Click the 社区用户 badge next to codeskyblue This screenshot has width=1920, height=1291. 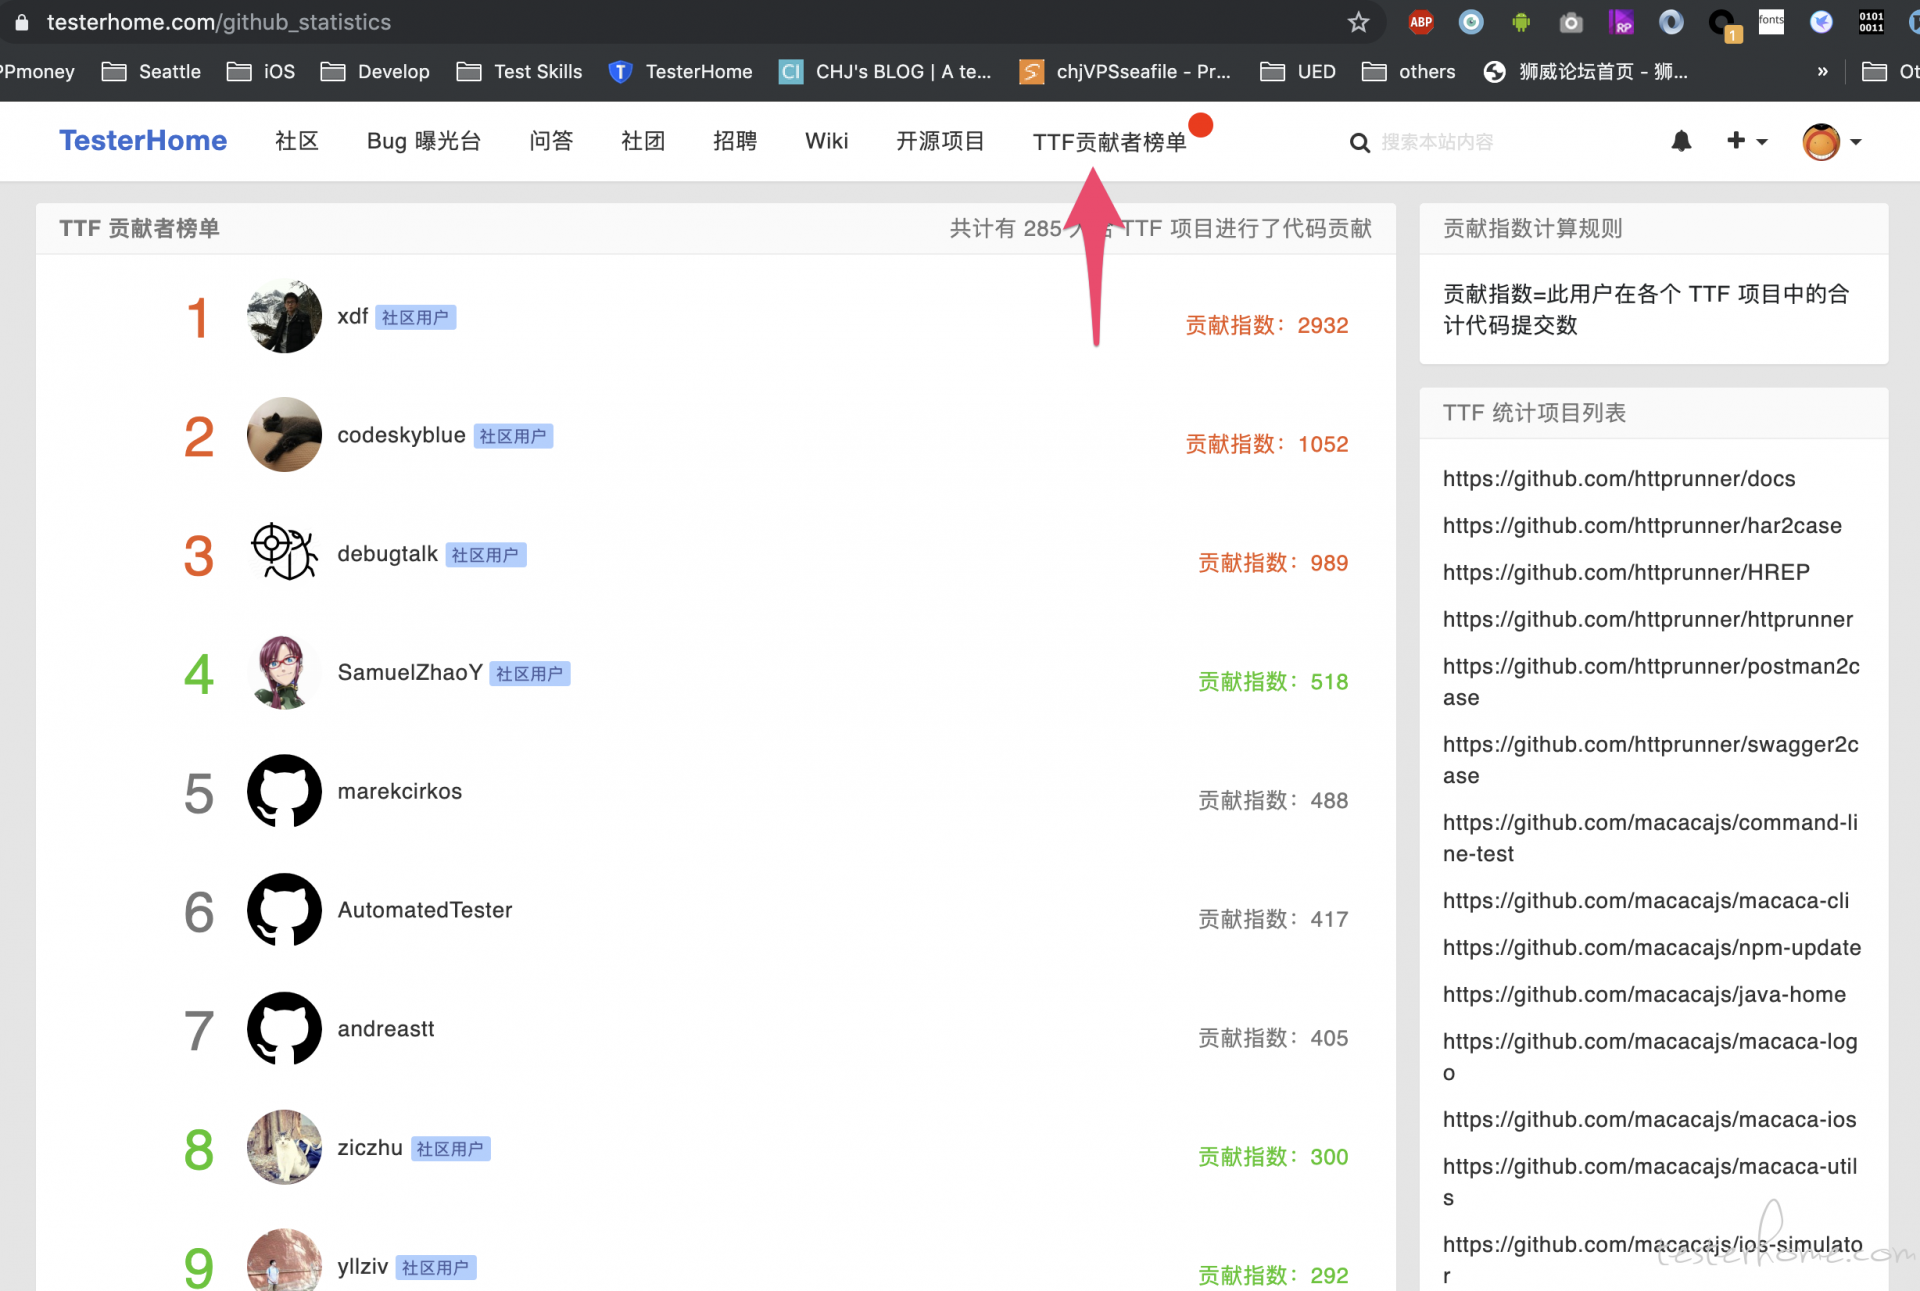pyautogui.click(x=513, y=437)
